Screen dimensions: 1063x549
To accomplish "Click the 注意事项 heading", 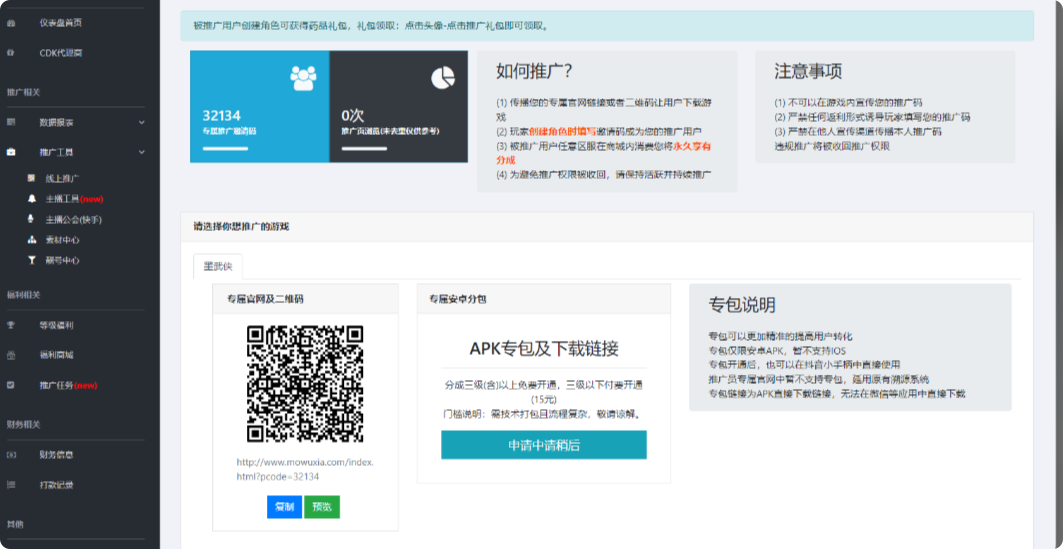I will pos(809,71).
